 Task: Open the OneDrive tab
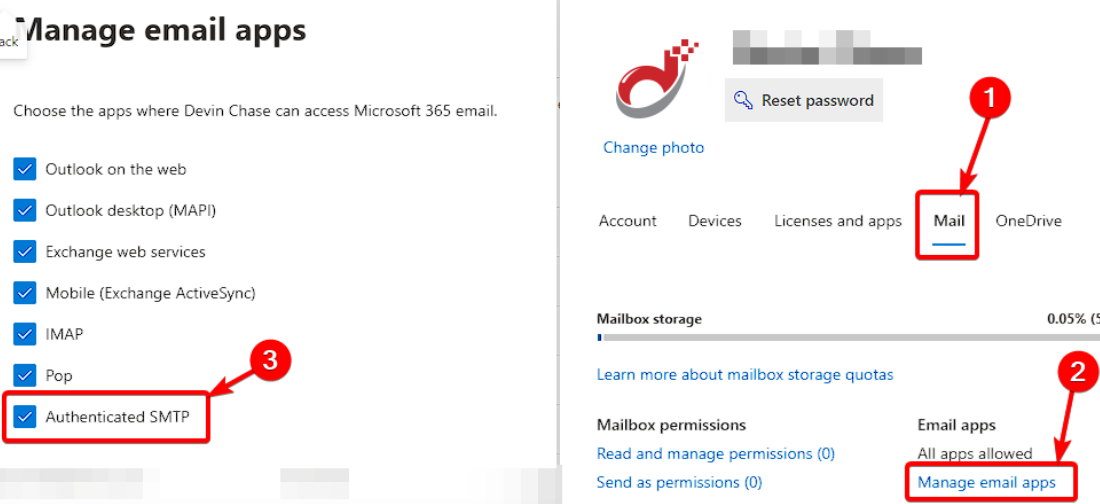coord(1028,221)
